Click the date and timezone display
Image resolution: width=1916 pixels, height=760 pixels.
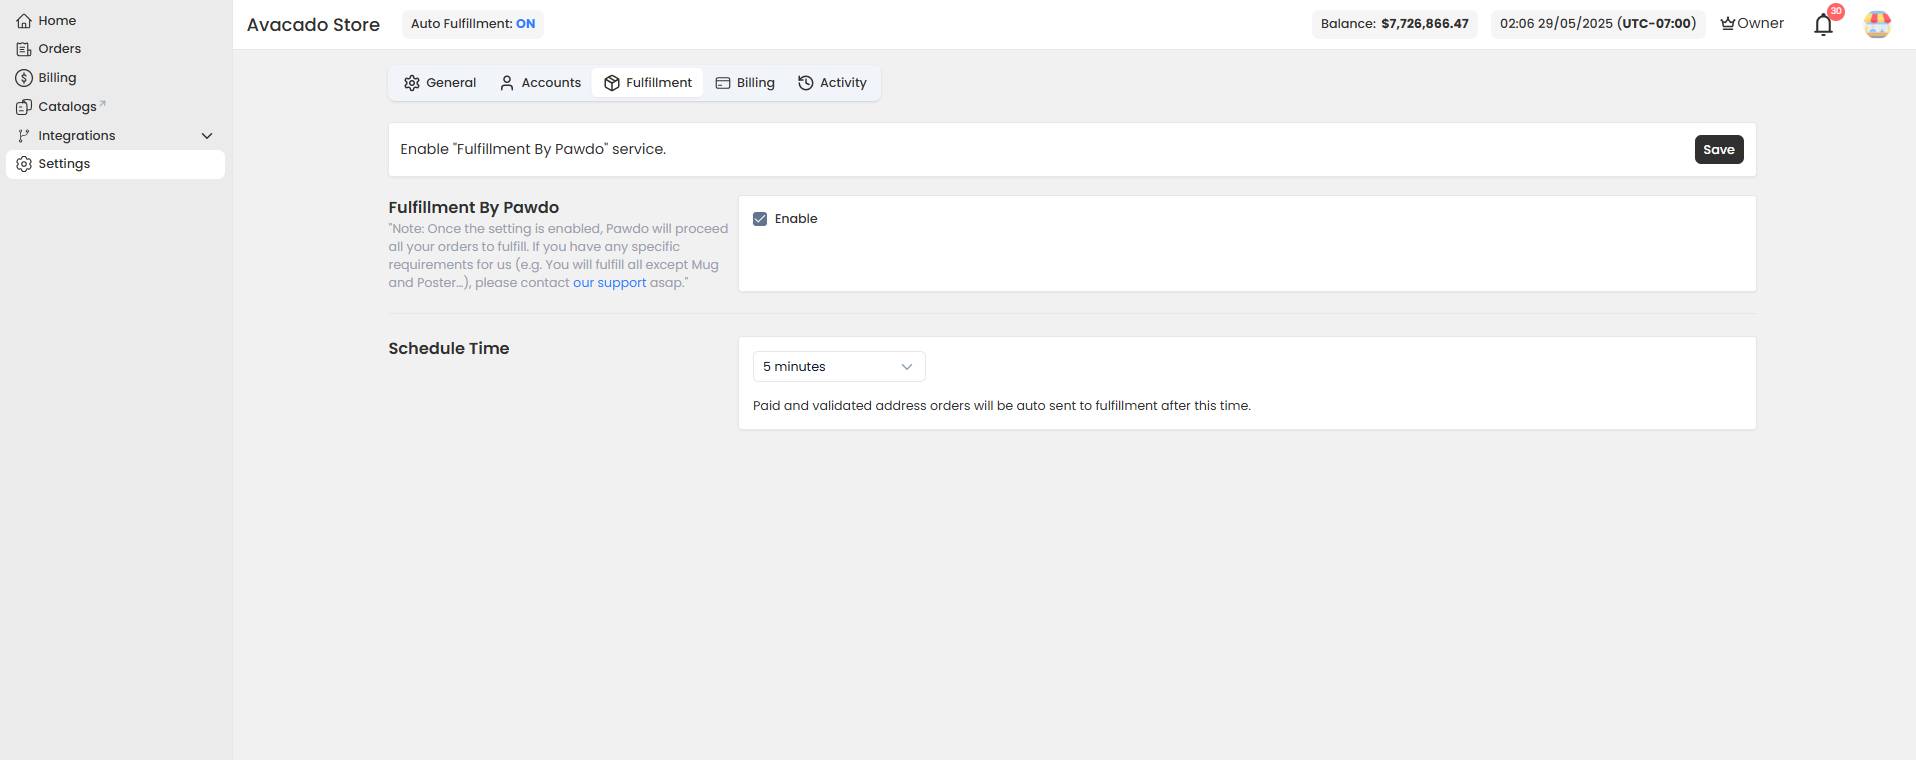(1598, 24)
